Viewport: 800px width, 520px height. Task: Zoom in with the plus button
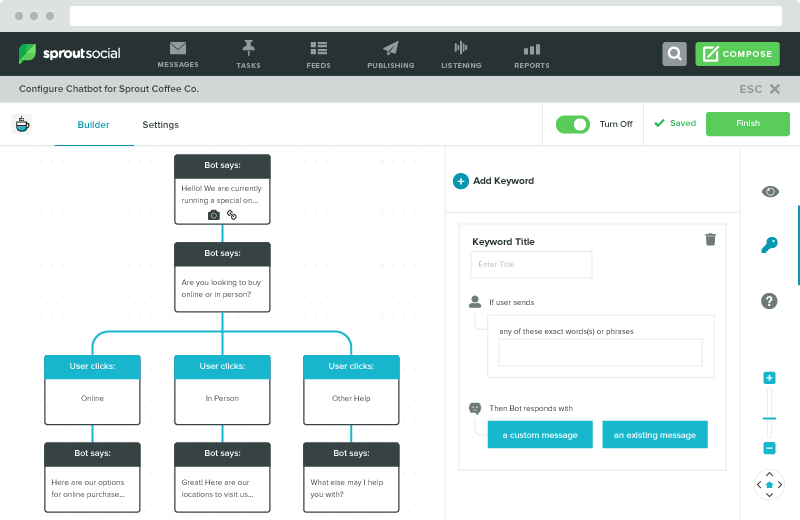[769, 378]
